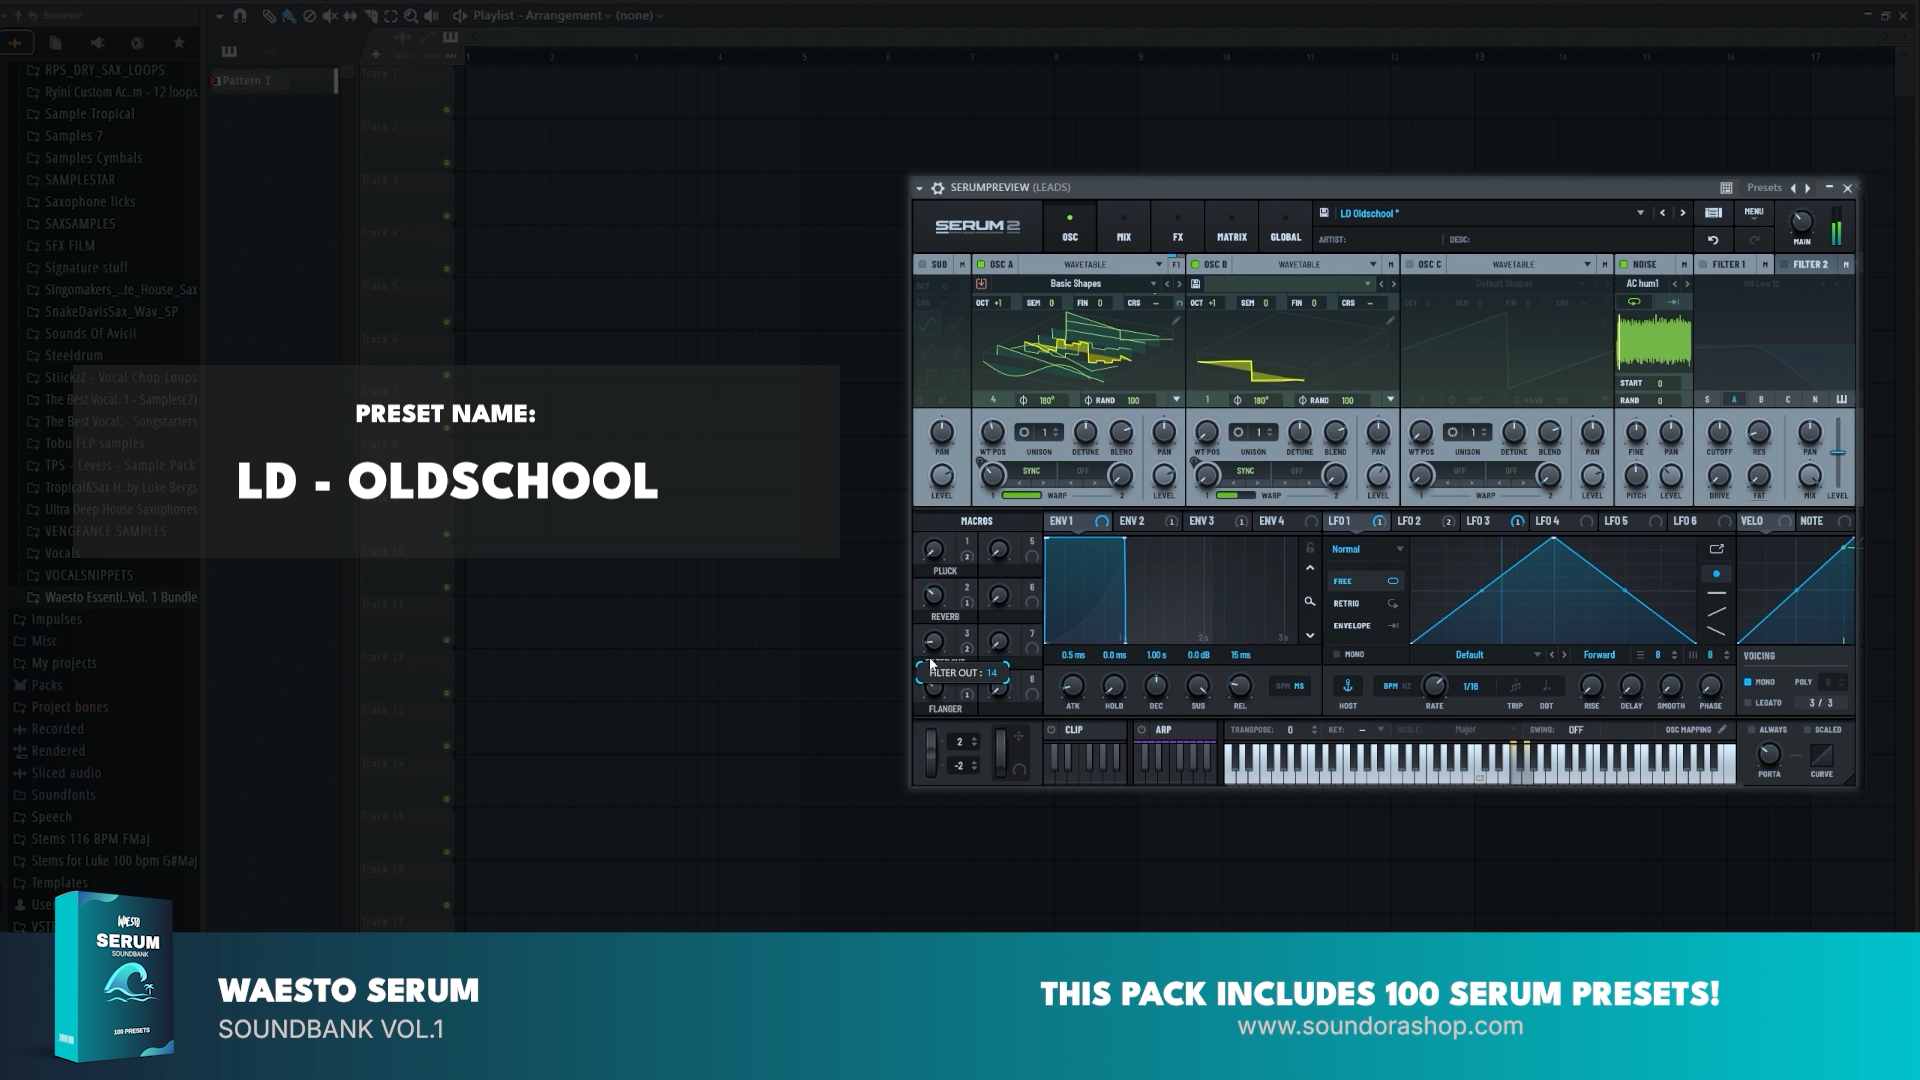Viewport: 1920px width, 1080px height.
Task: Switch to the FX tab
Action: [1178, 229]
